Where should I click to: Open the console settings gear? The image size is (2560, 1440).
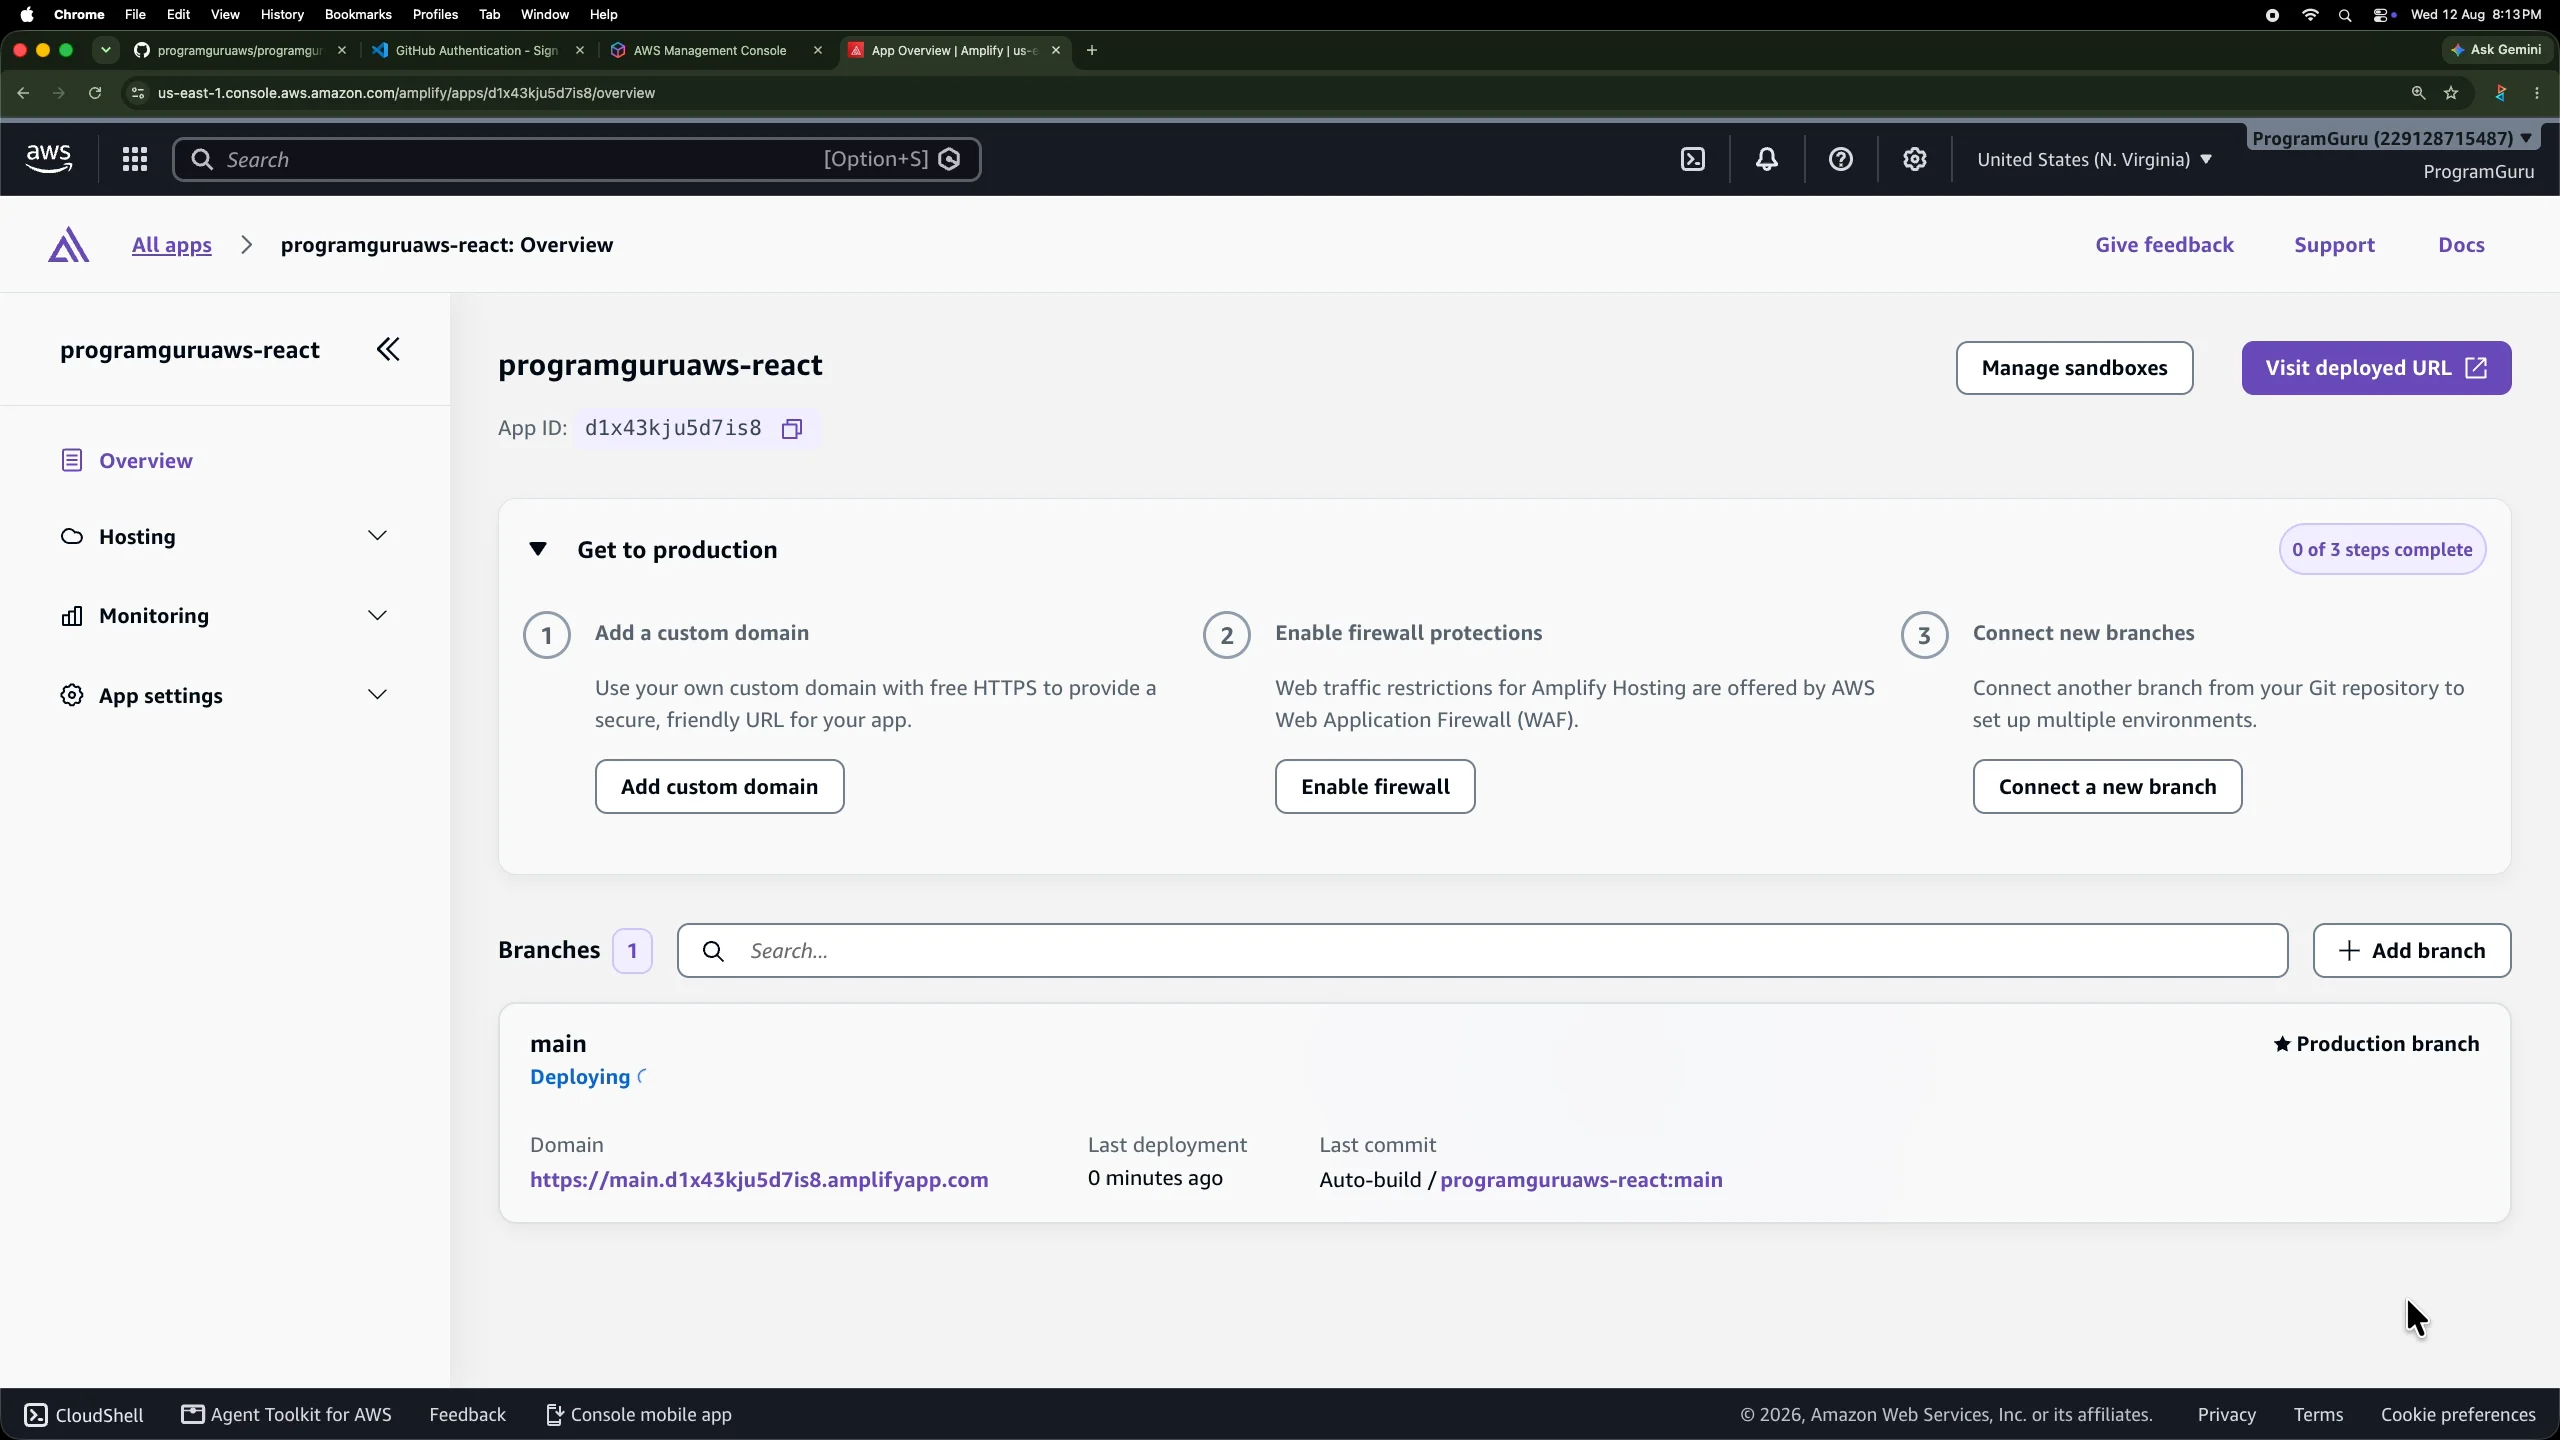tap(1915, 159)
